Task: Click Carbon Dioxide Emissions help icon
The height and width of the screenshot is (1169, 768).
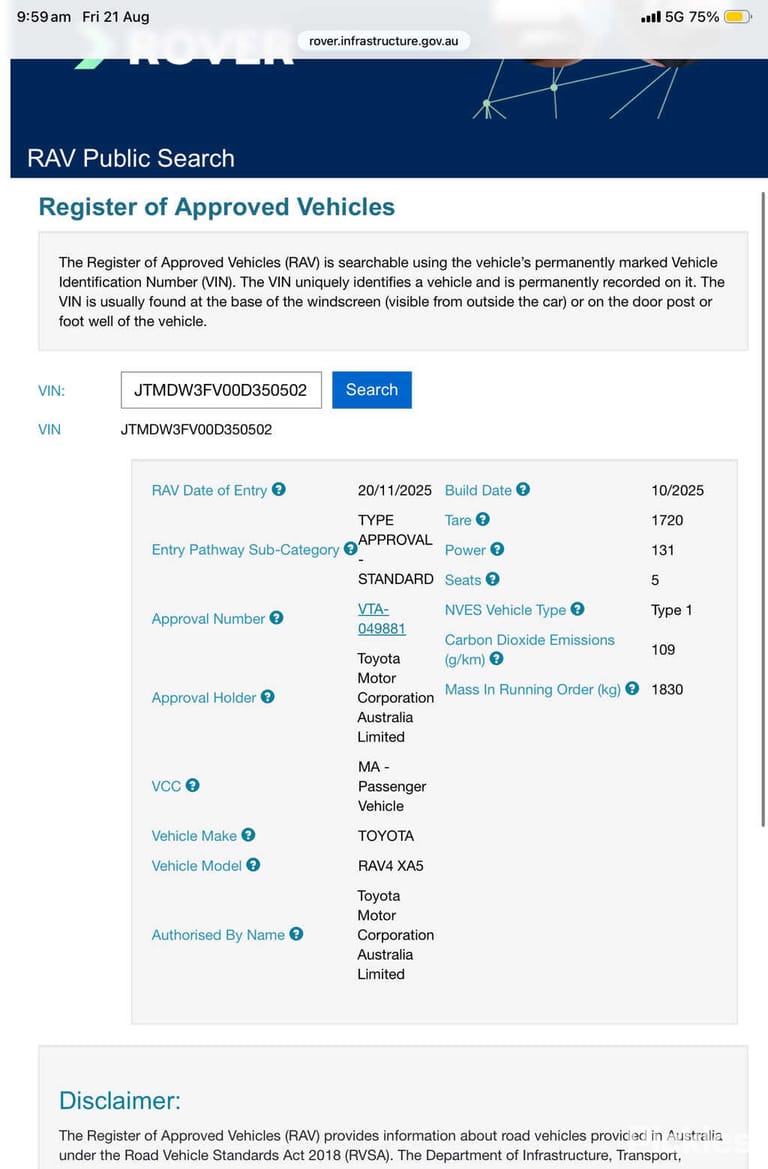Action: 497,658
